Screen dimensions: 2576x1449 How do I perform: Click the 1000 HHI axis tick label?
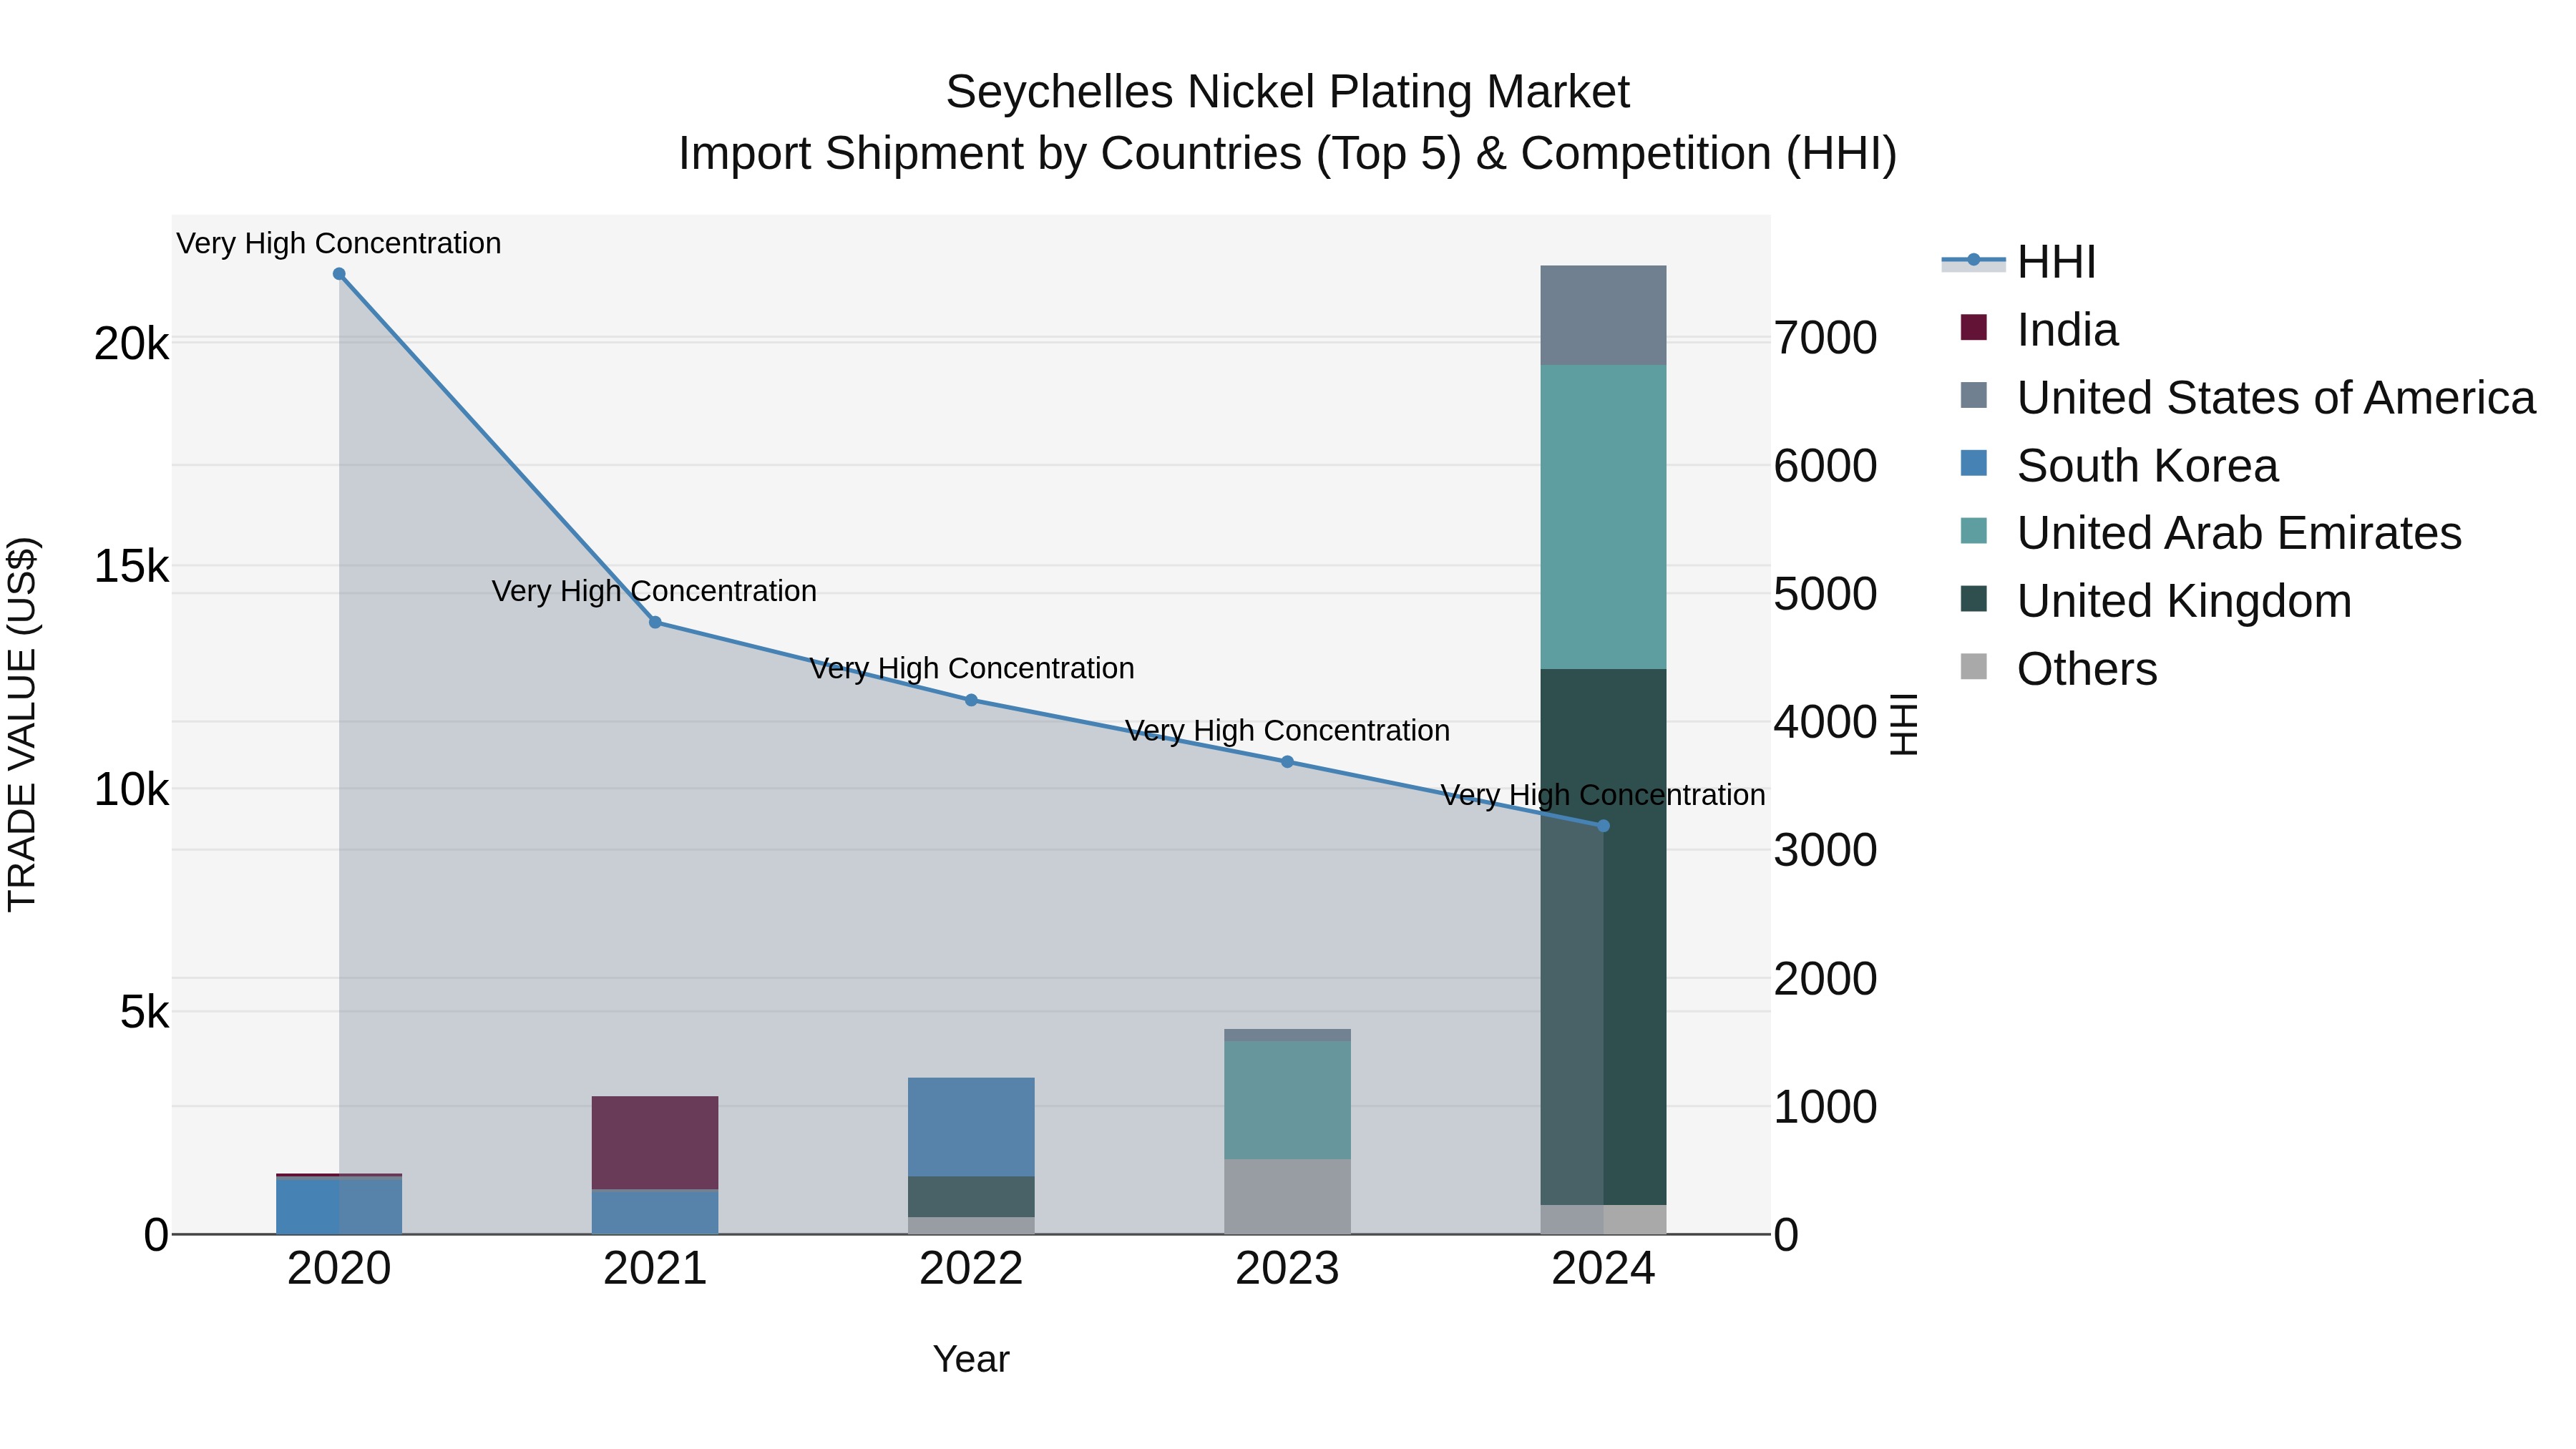pos(1825,1107)
